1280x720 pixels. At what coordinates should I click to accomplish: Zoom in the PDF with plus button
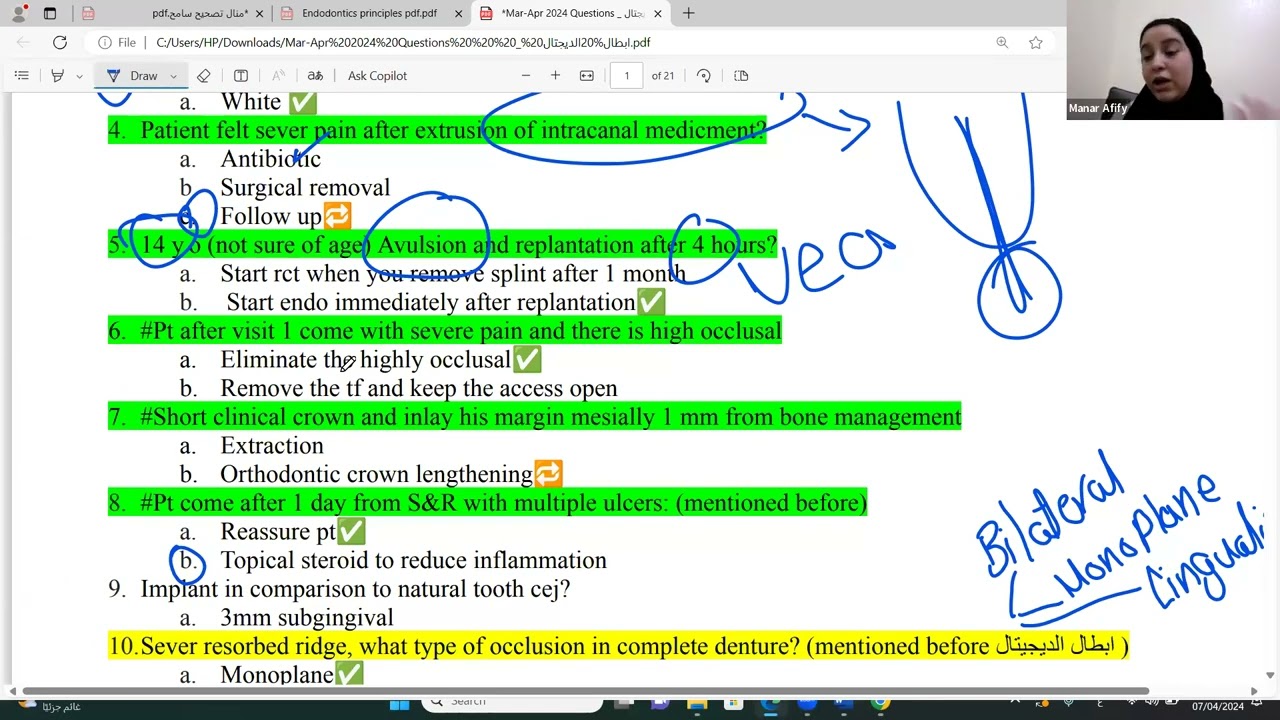pyautogui.click(x=555, y=76)
